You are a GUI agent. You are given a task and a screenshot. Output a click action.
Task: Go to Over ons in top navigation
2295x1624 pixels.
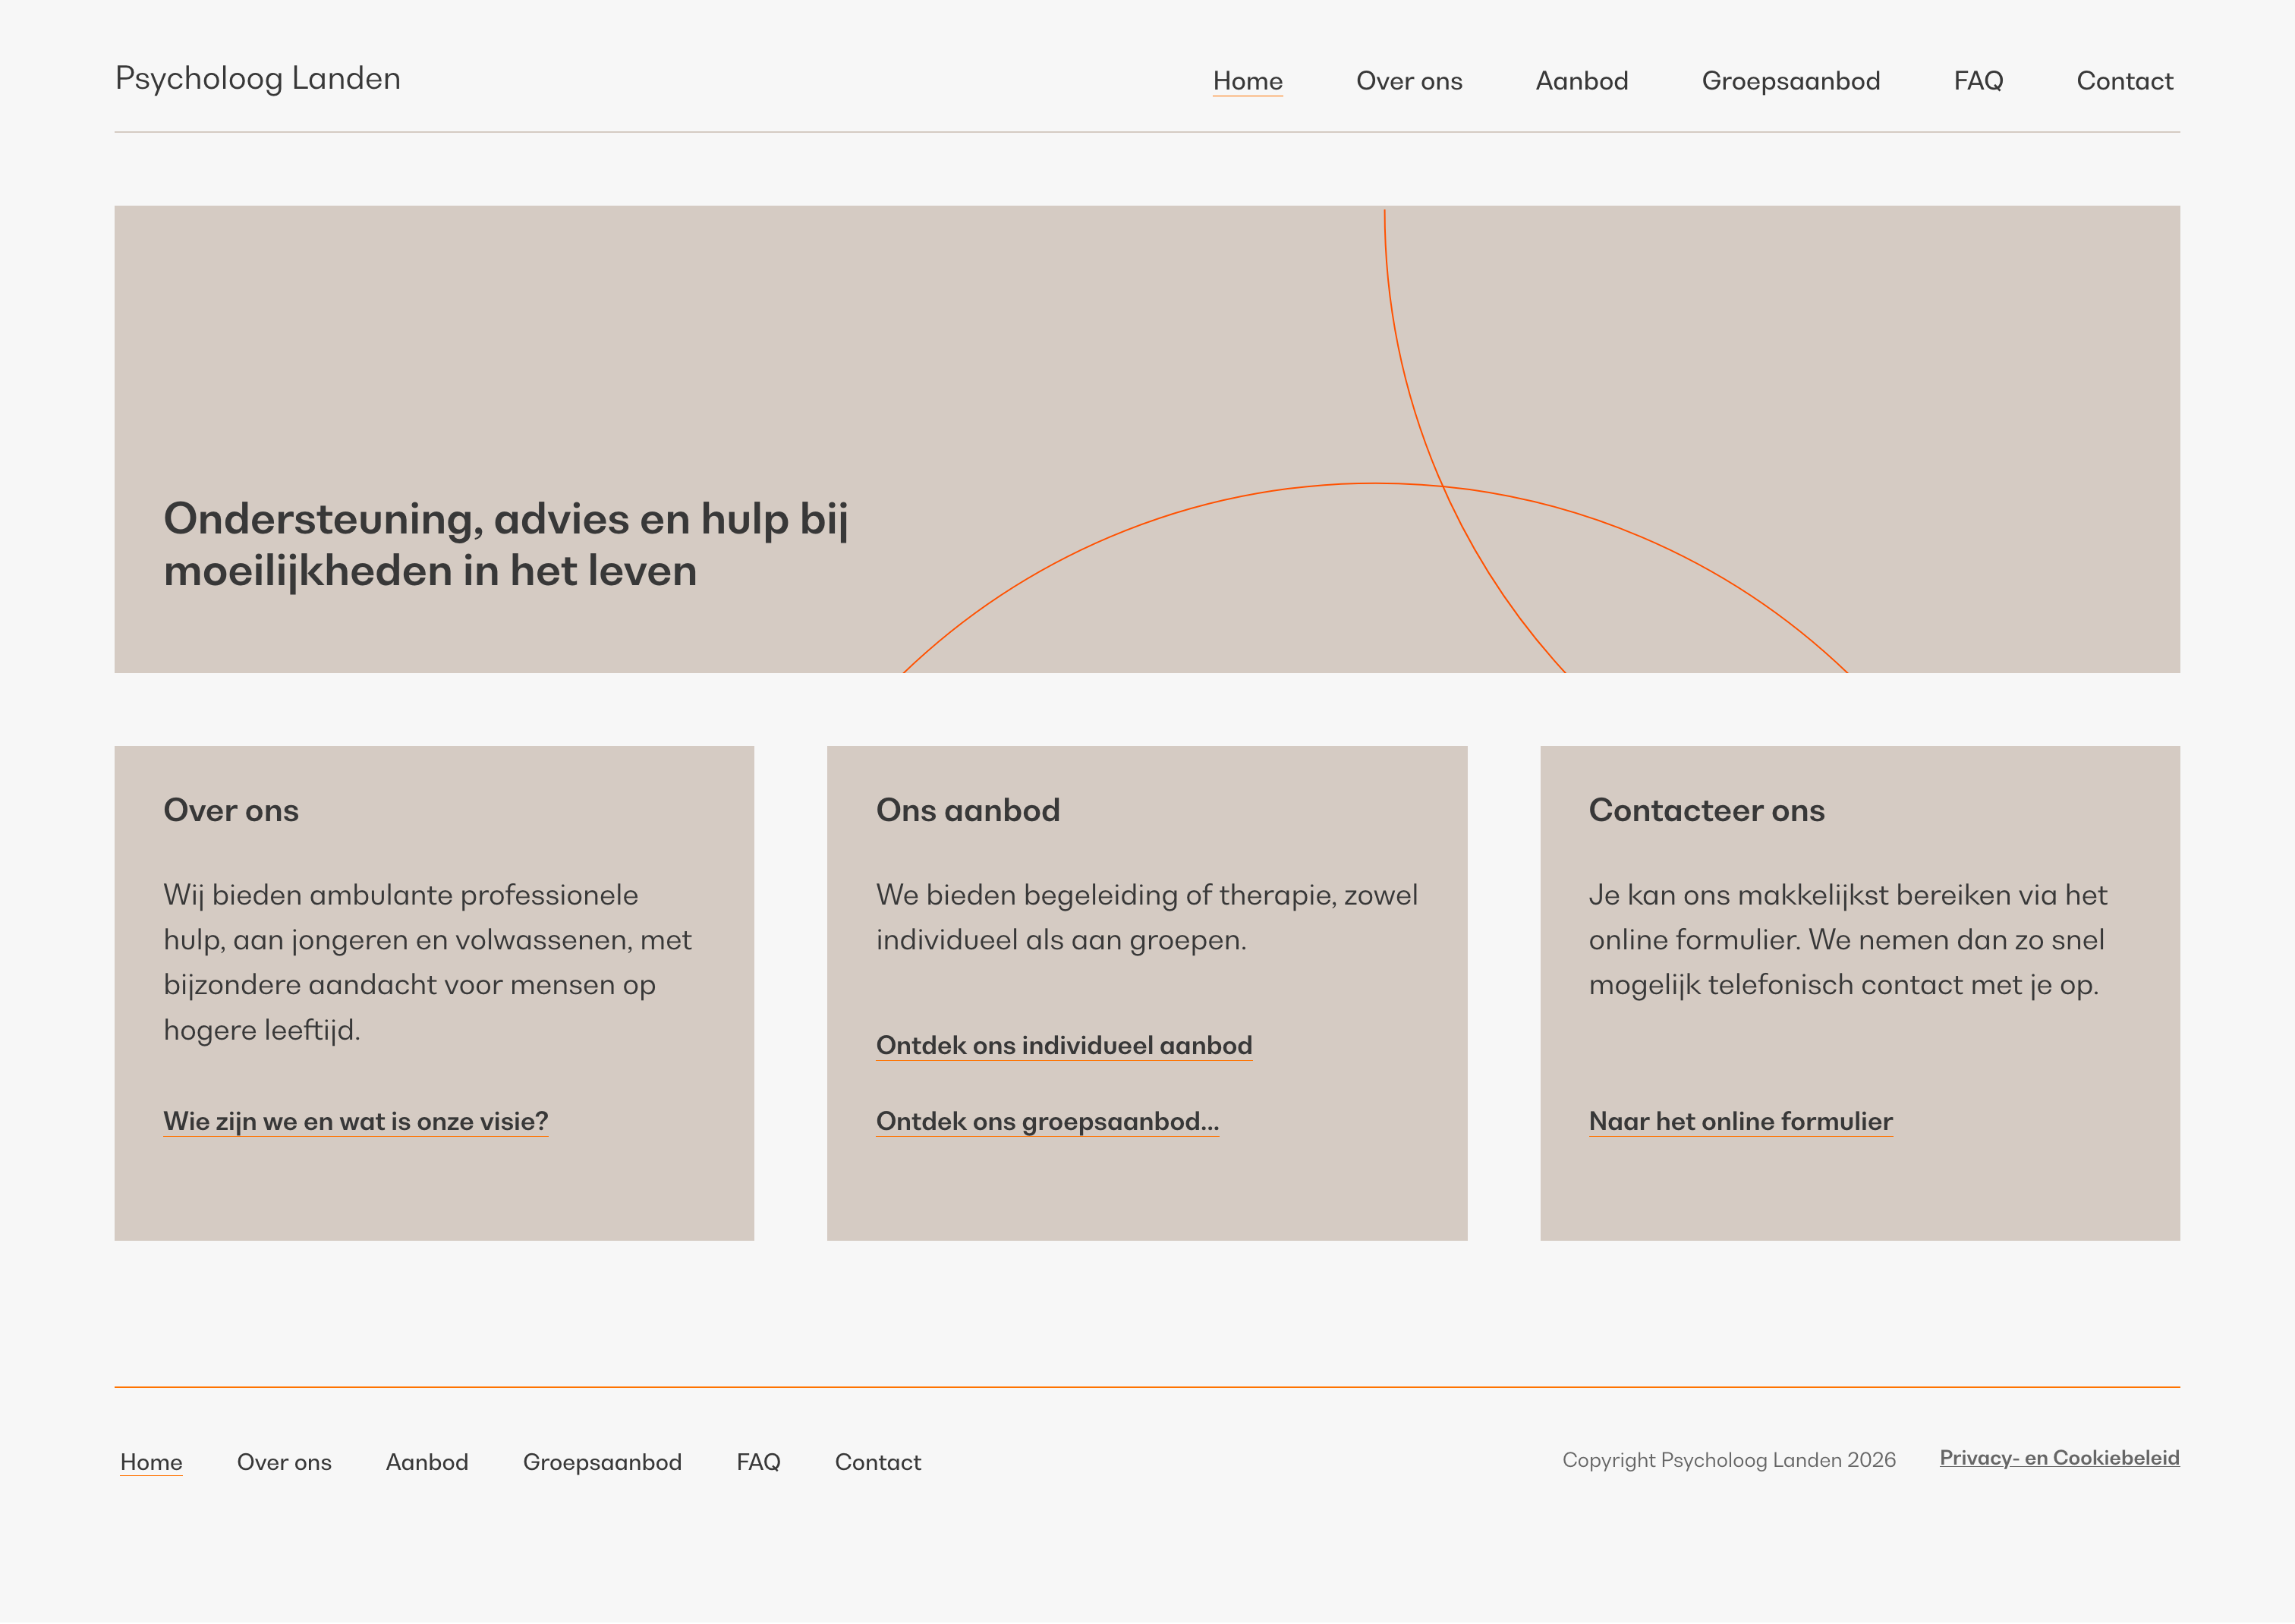[x=1408, y=81]
